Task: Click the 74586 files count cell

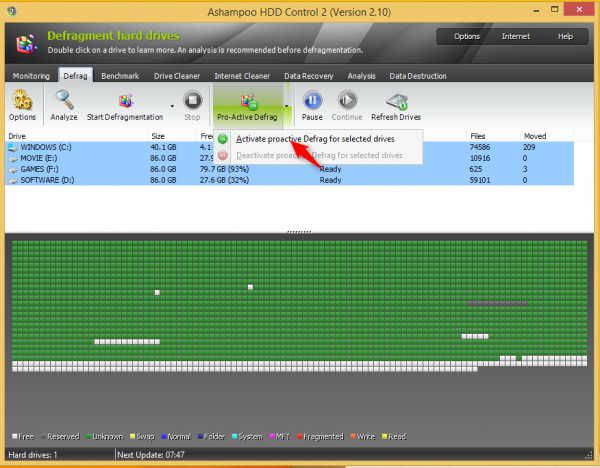Action: tap(480, 147)
